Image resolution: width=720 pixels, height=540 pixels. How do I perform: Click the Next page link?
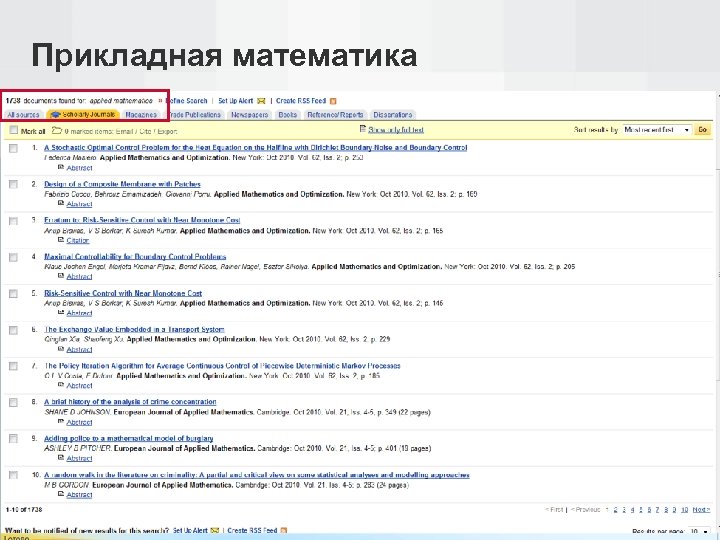(x=701, y=510)
